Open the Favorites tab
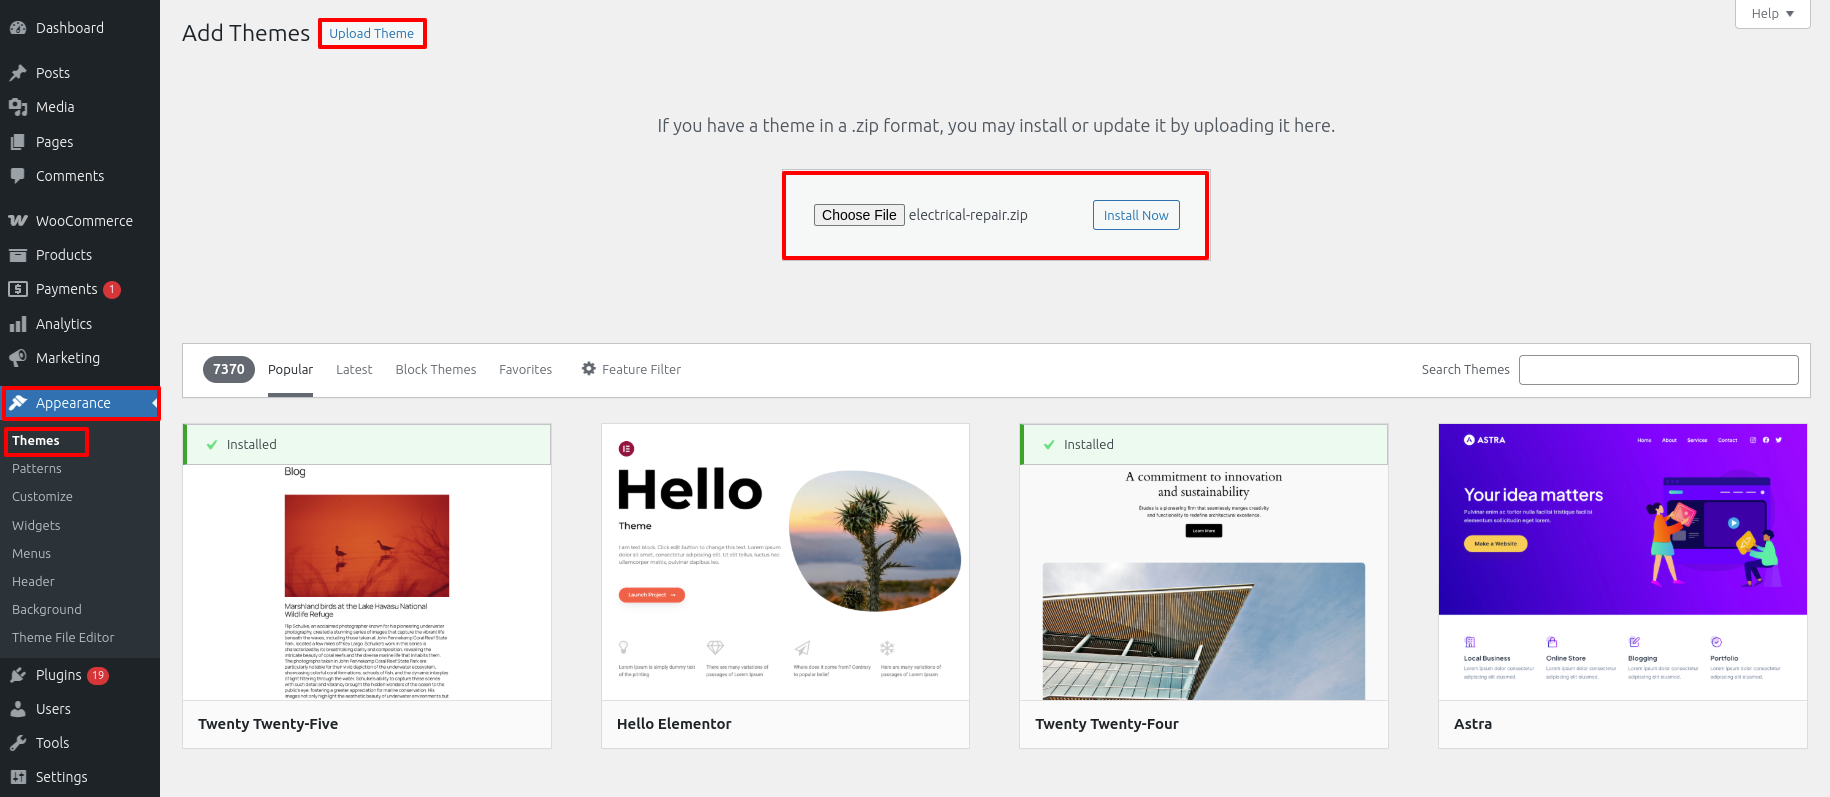The height and width of the screenshot is (797, 1830). pyautogui.click(x=525, y=369)
